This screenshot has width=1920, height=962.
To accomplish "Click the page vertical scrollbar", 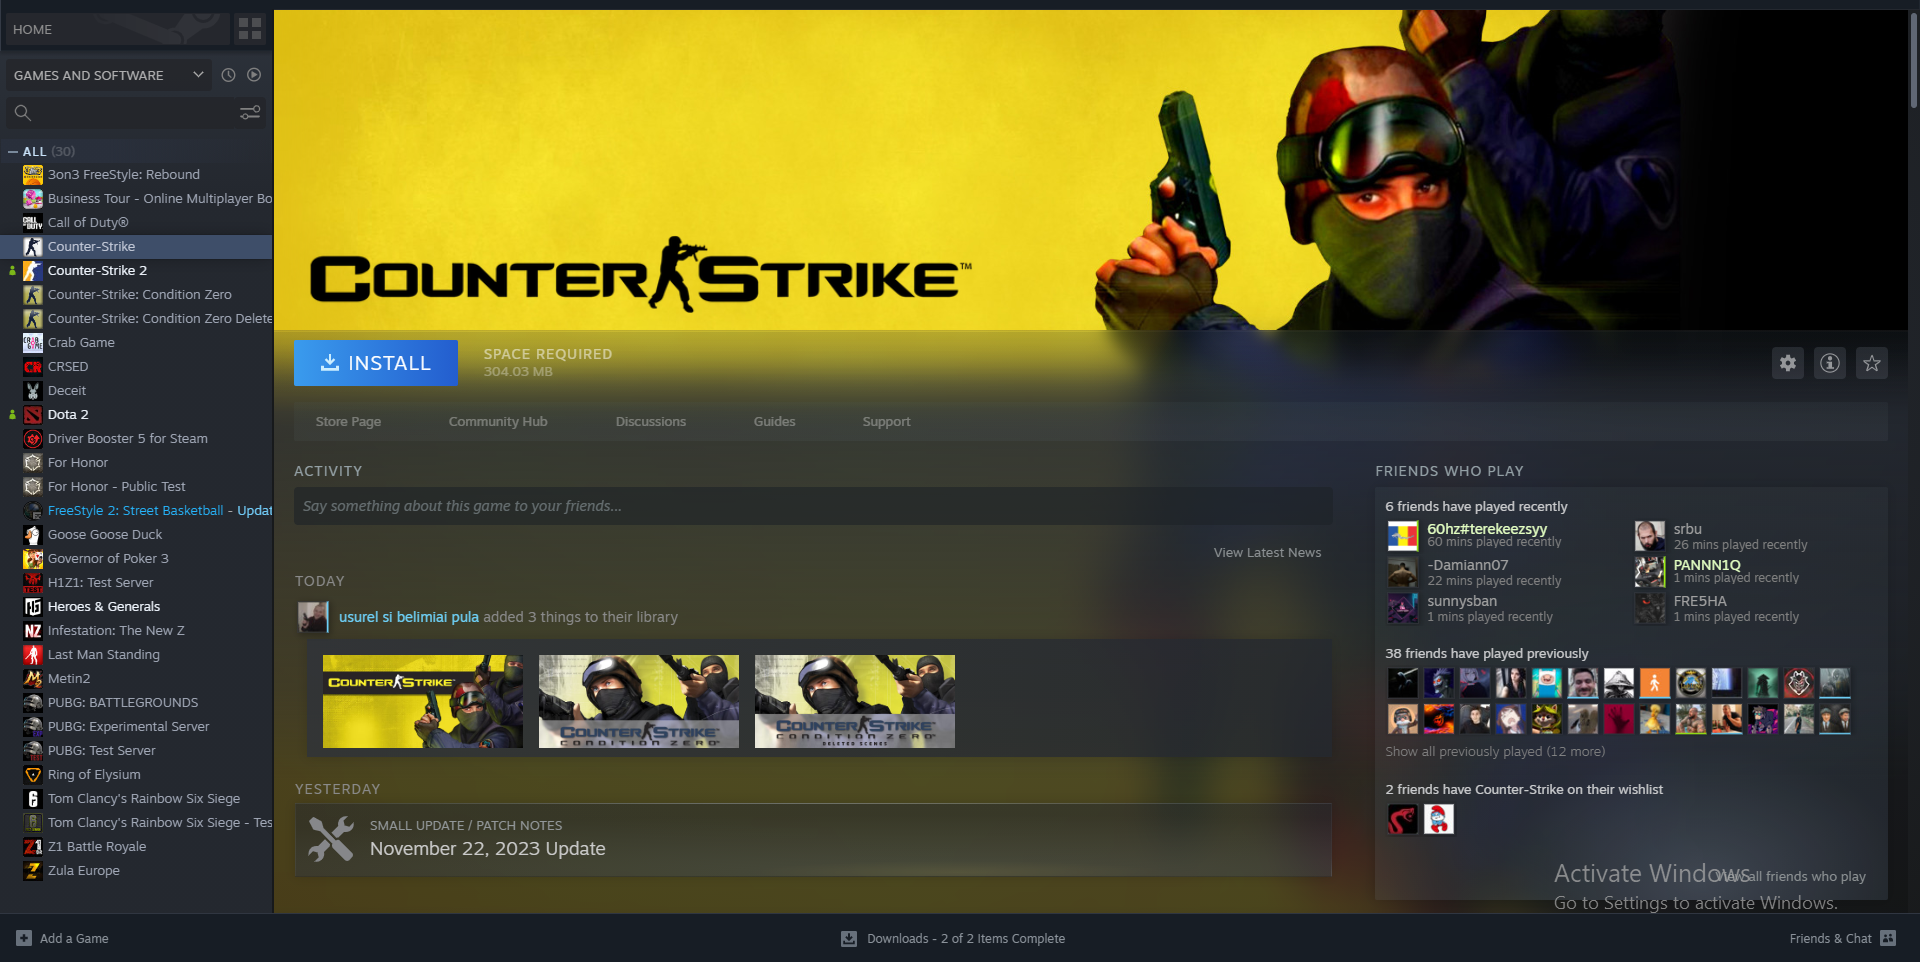I will point(1912,60).
